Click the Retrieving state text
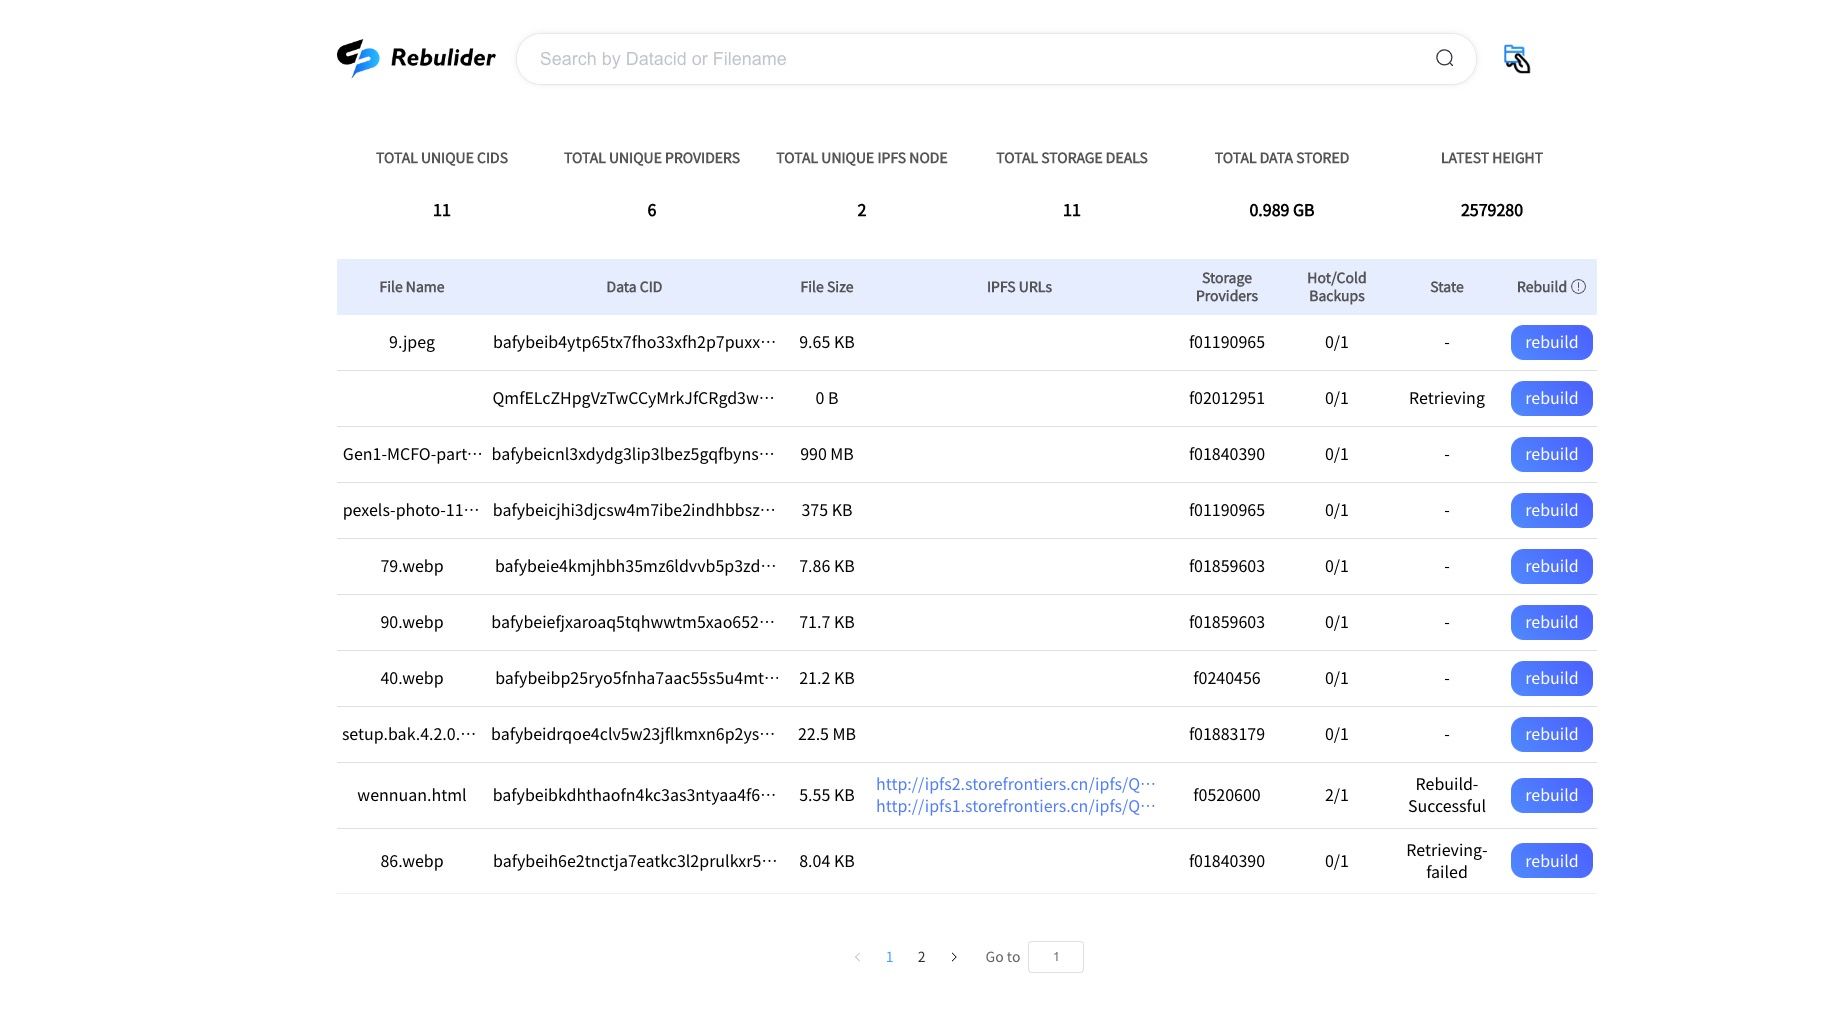 tap(1446, 398)
